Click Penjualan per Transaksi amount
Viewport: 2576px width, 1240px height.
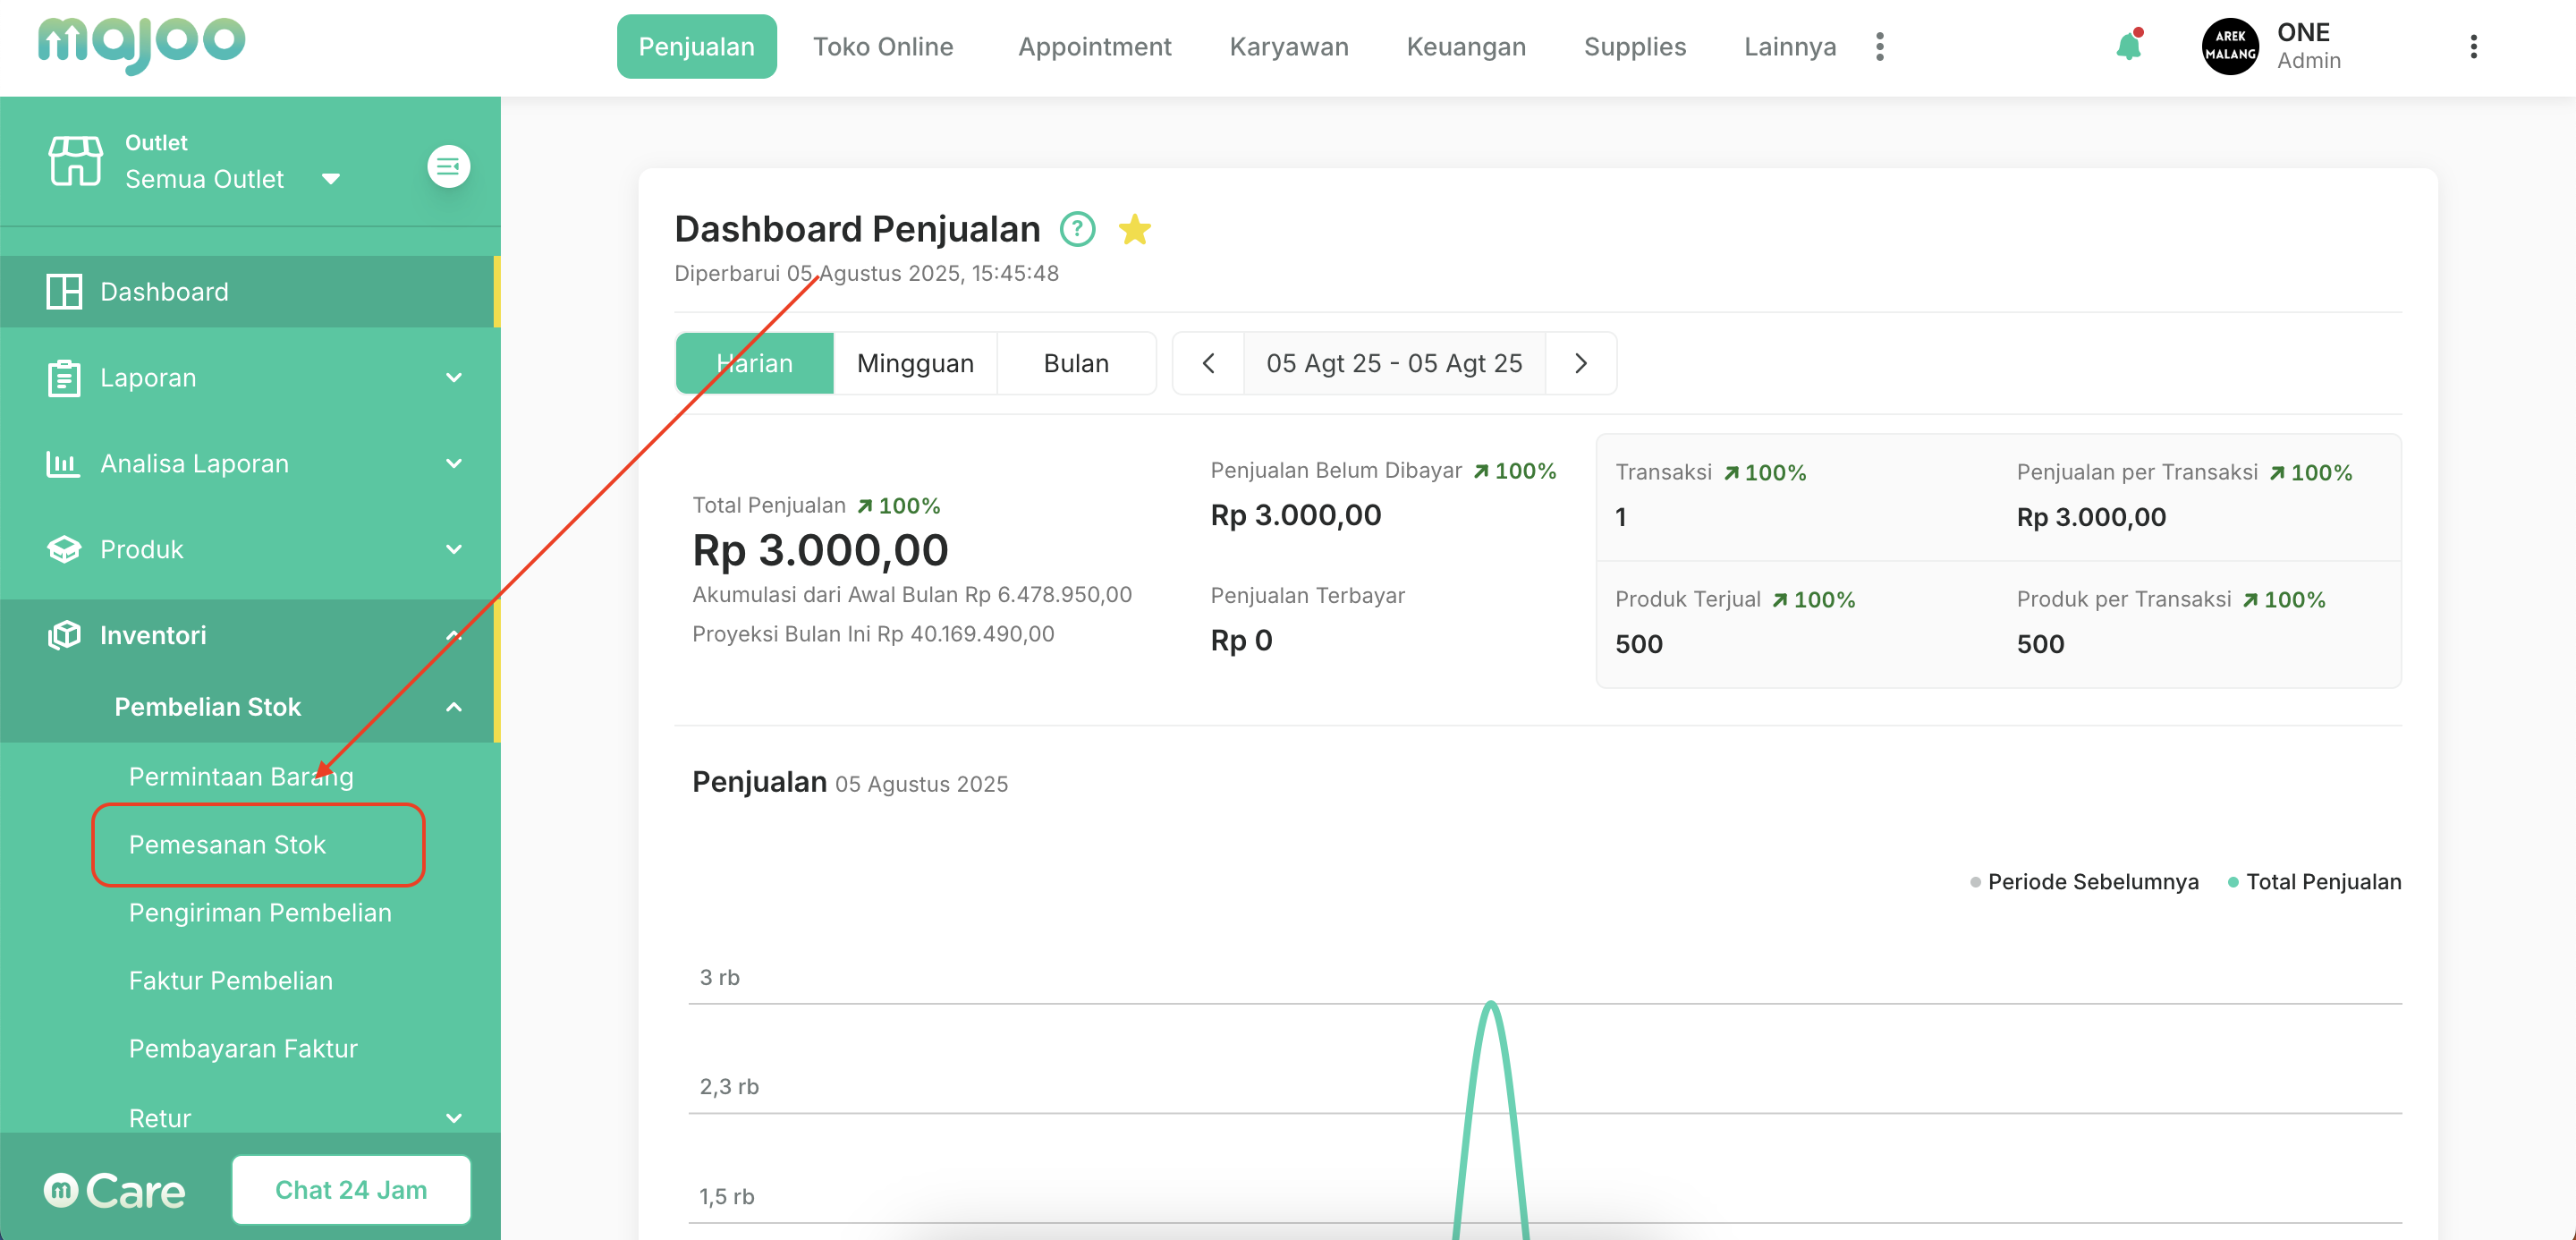[x=2091, y=518]
